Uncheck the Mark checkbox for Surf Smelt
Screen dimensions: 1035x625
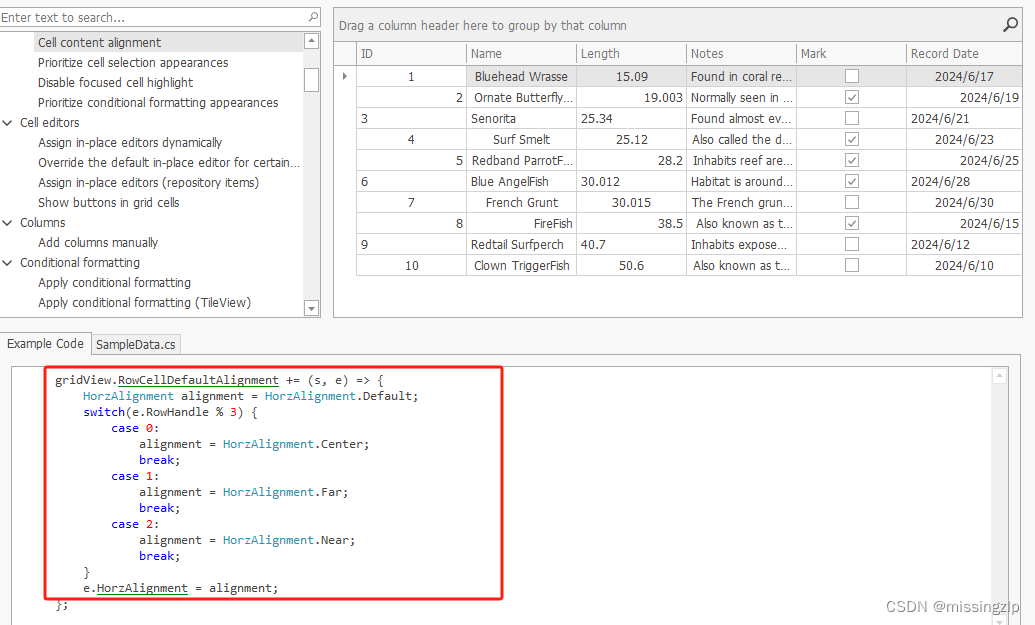click(x=852, y=139)
